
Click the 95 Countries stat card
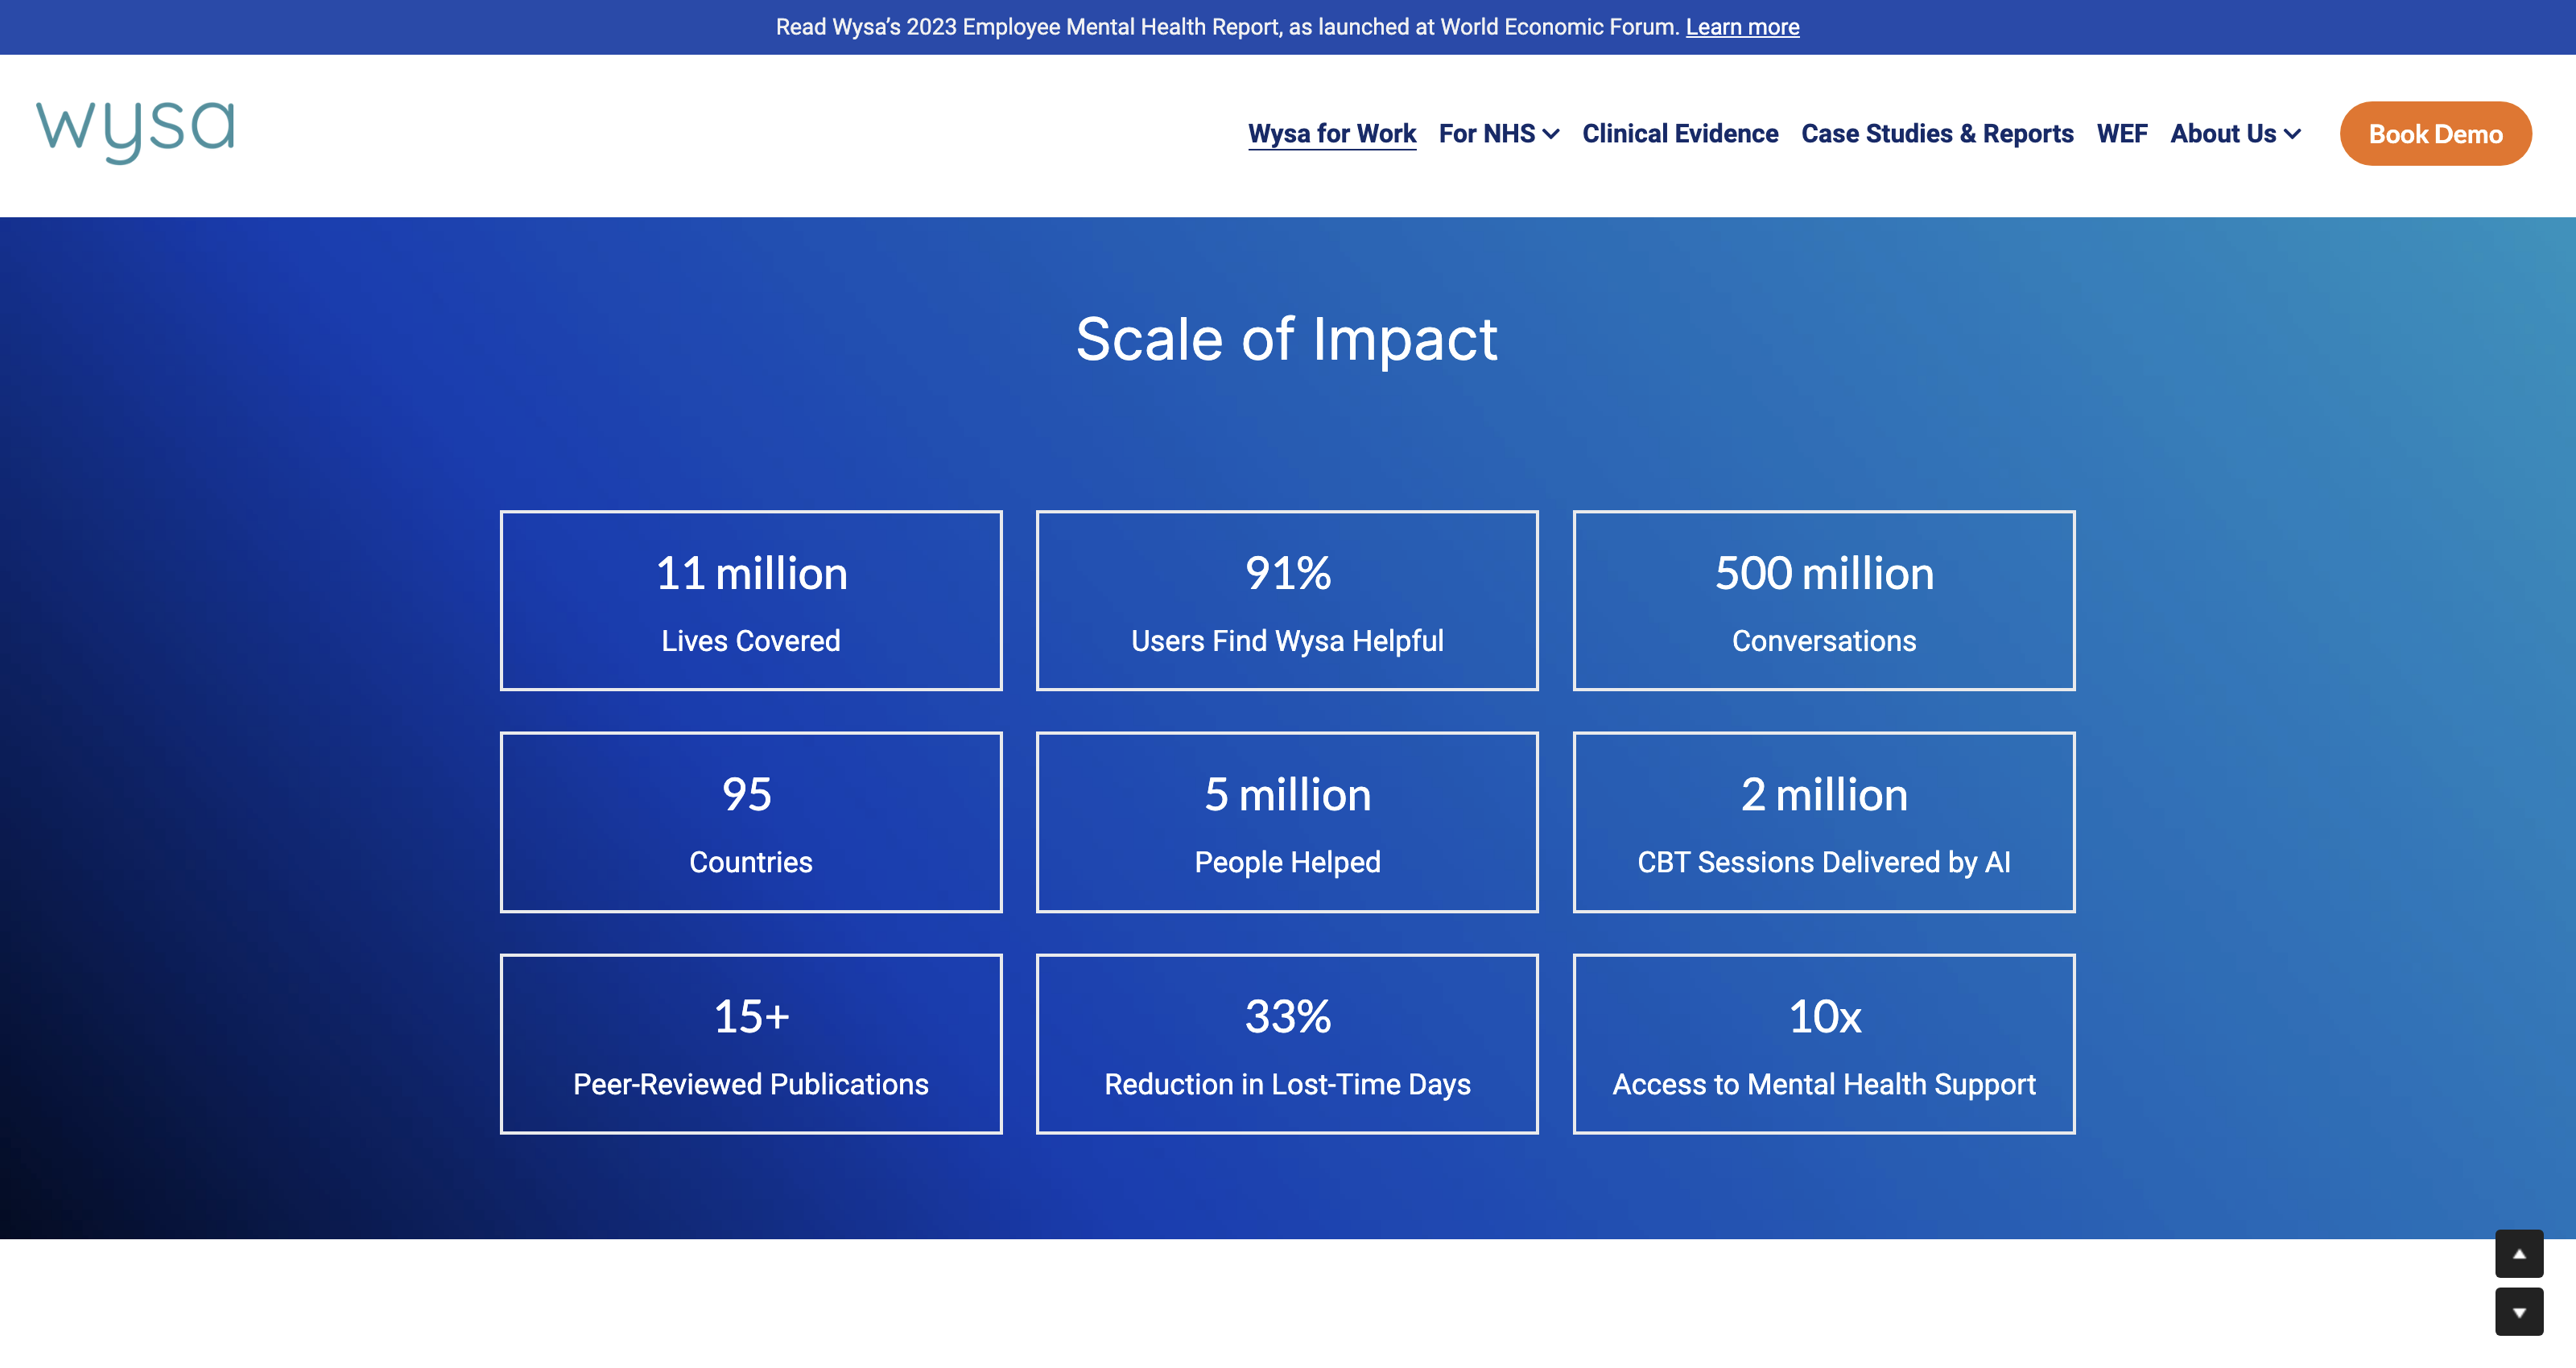(751, 822)
